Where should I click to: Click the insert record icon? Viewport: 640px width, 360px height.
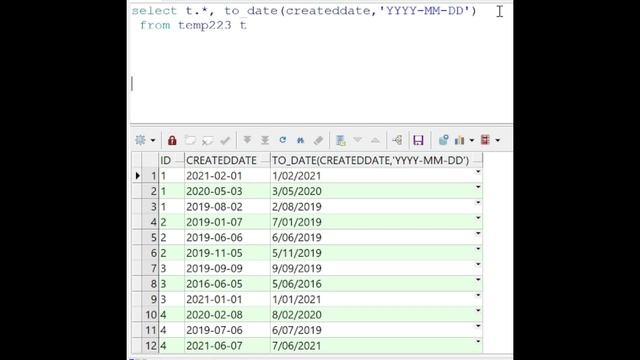pyautogui.click(x=190, y=140)
